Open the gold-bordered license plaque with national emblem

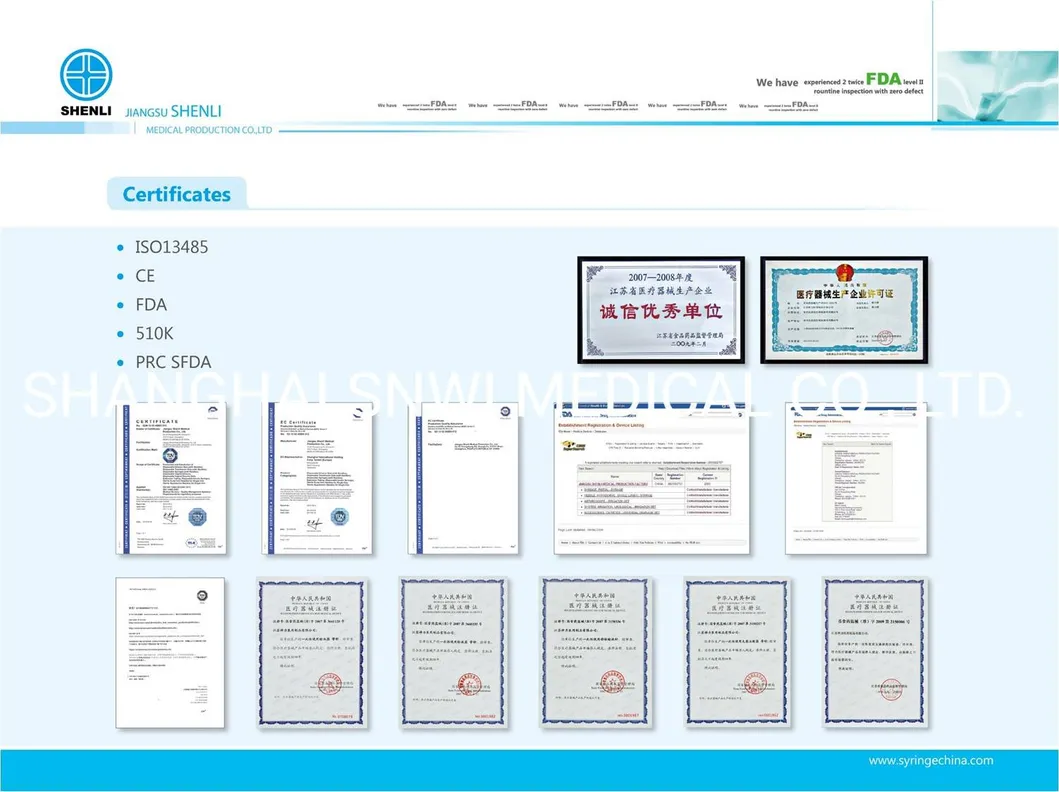[x=844, y=310]
